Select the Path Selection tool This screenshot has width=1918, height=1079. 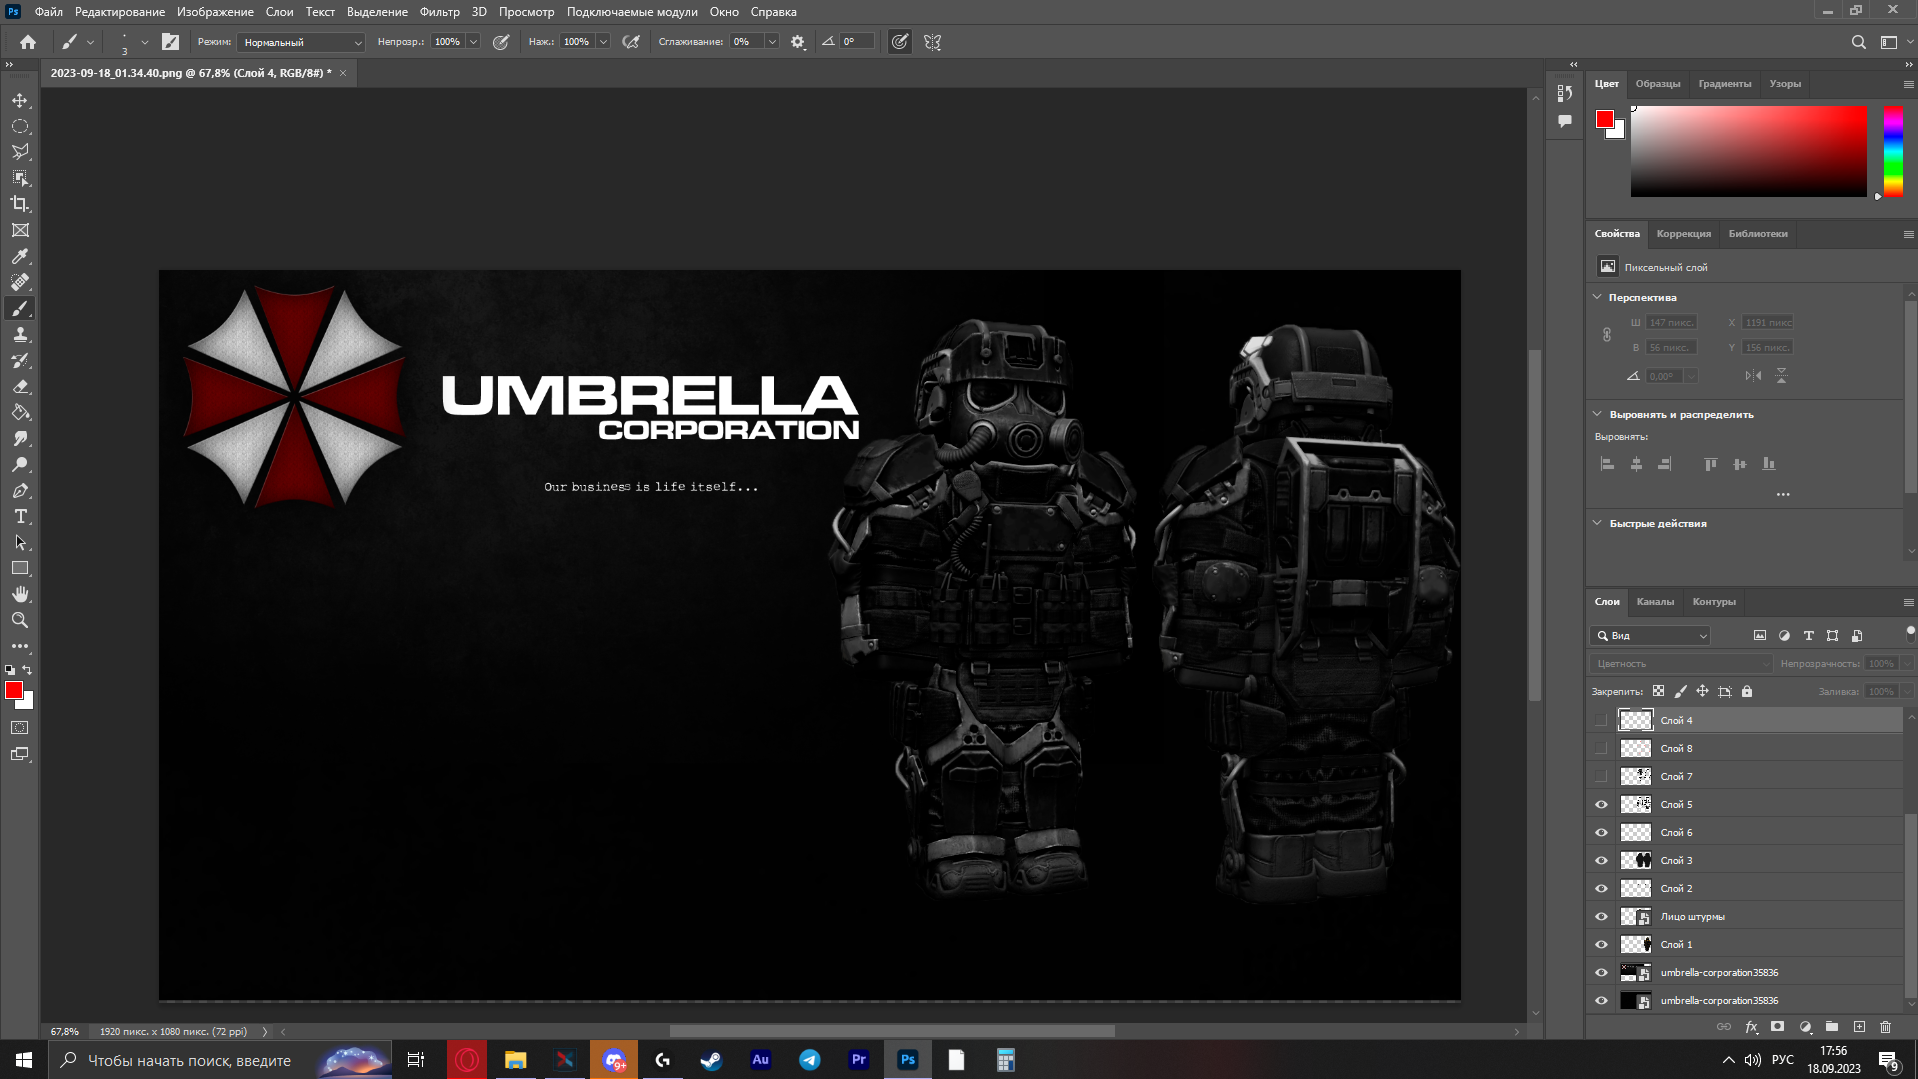point(20,542)
